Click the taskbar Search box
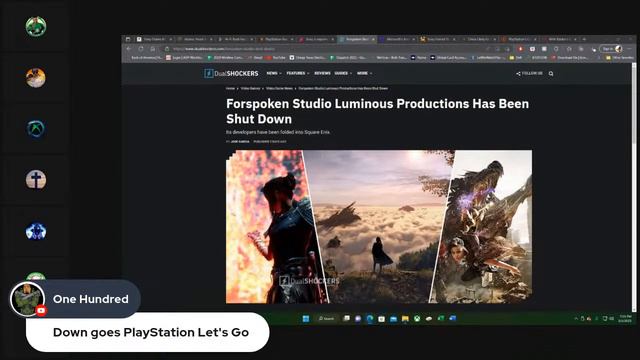Viewport: 640px width, 360px height. coord(326,318)
